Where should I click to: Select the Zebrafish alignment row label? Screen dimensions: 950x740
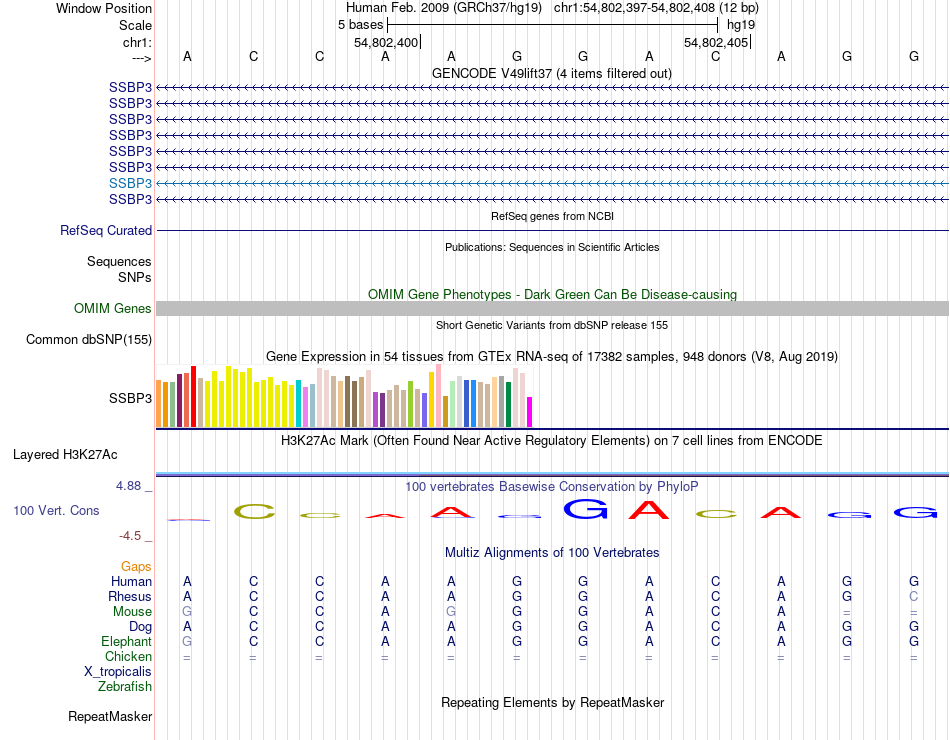(125, 687)
